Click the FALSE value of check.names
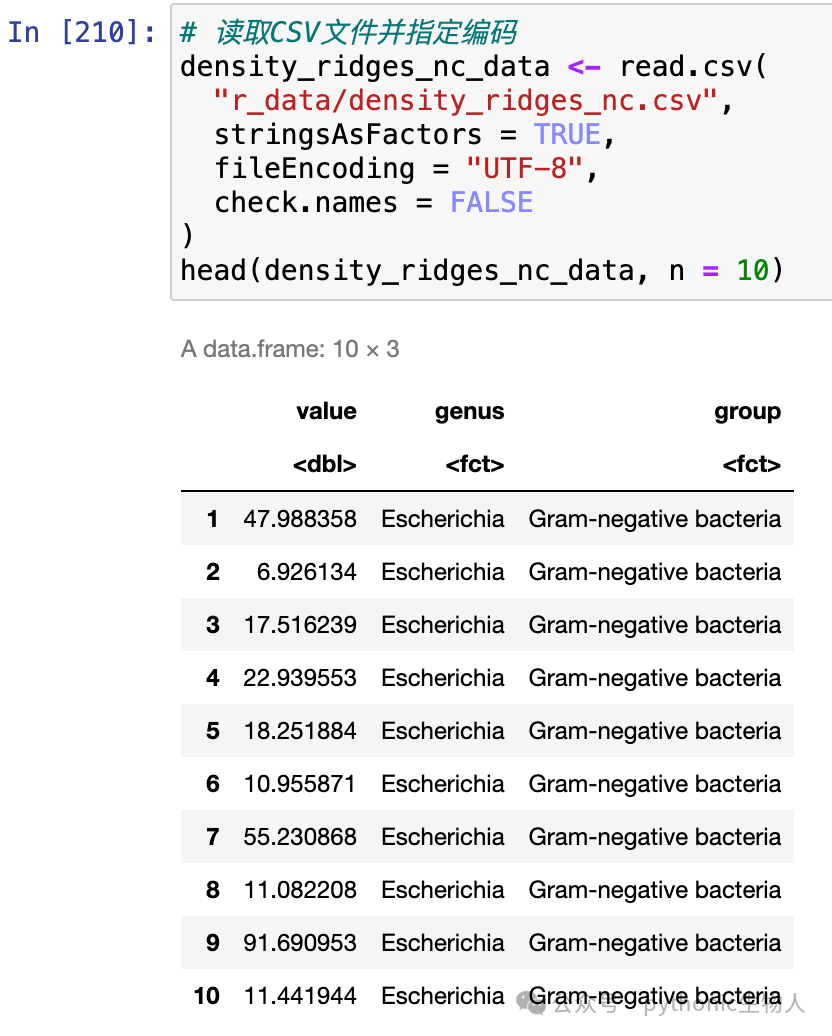 click(491, 202)
